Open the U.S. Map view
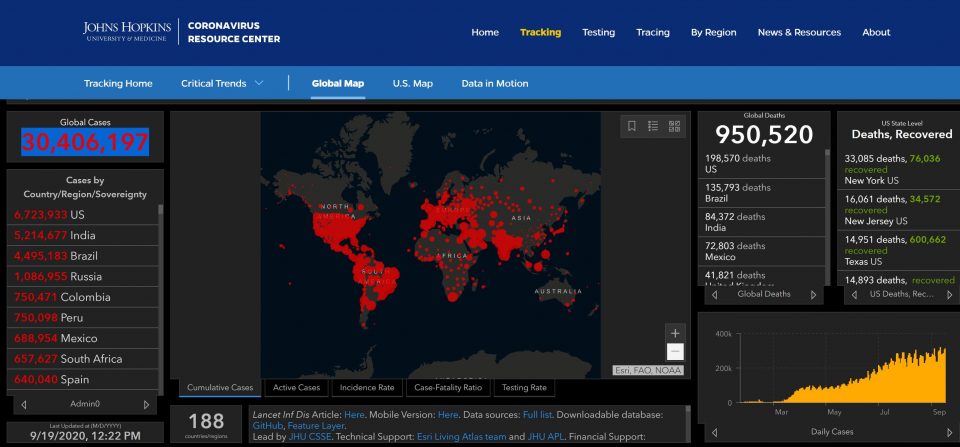960x447 pixels. [413, 83]
